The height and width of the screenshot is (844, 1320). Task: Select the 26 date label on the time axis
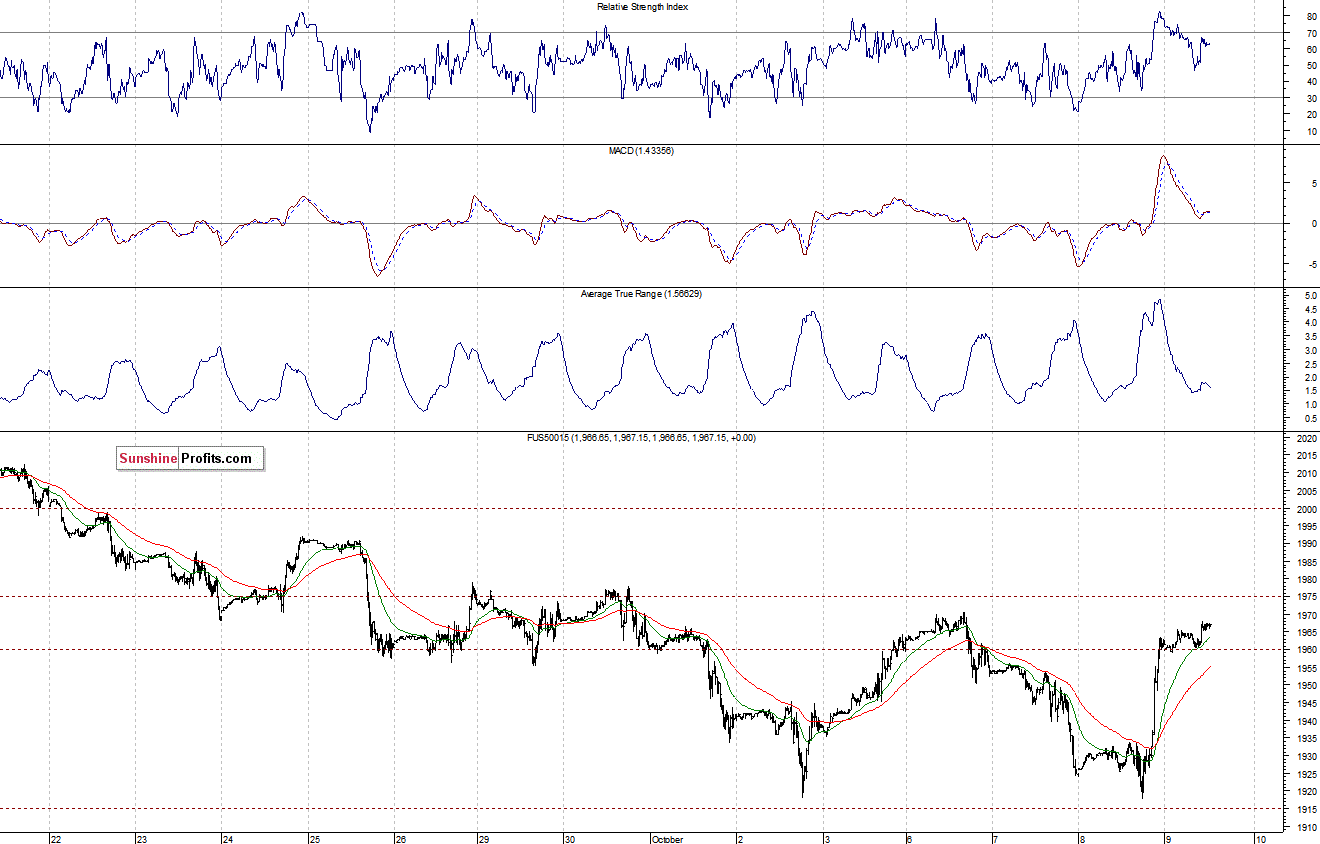tap(400, 840)
